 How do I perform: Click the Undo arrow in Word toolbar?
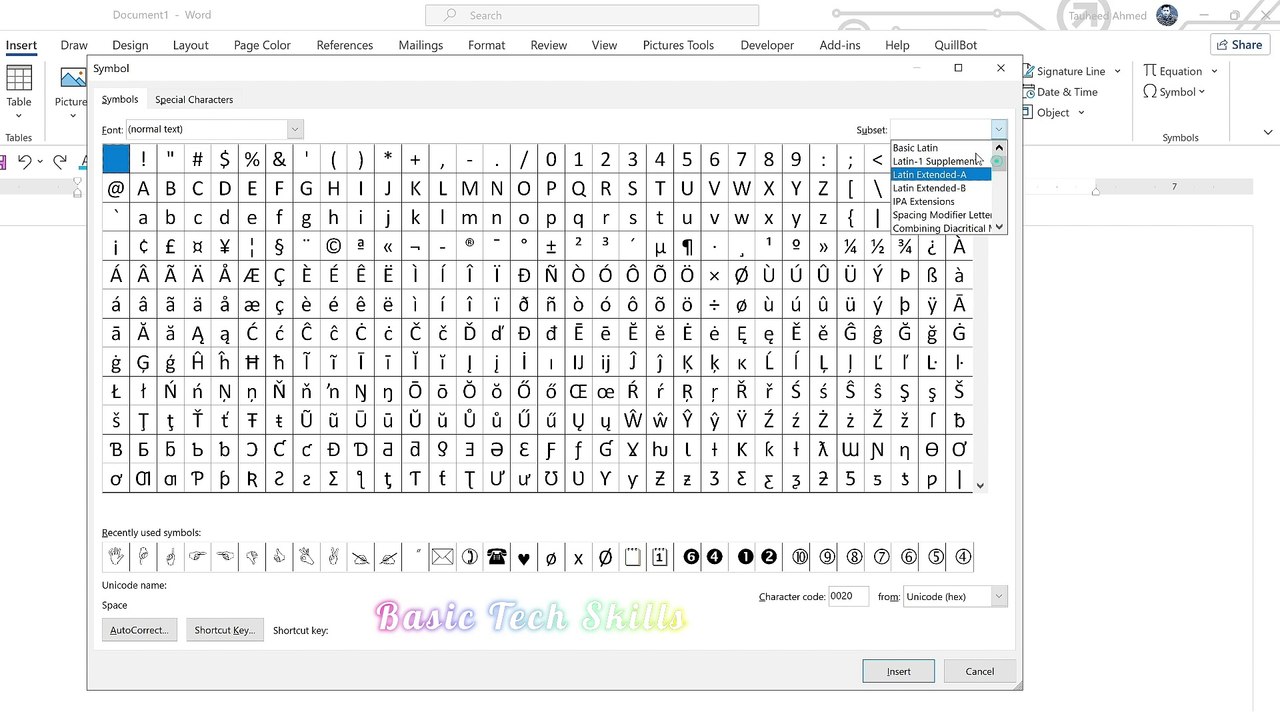coord(24,162)
